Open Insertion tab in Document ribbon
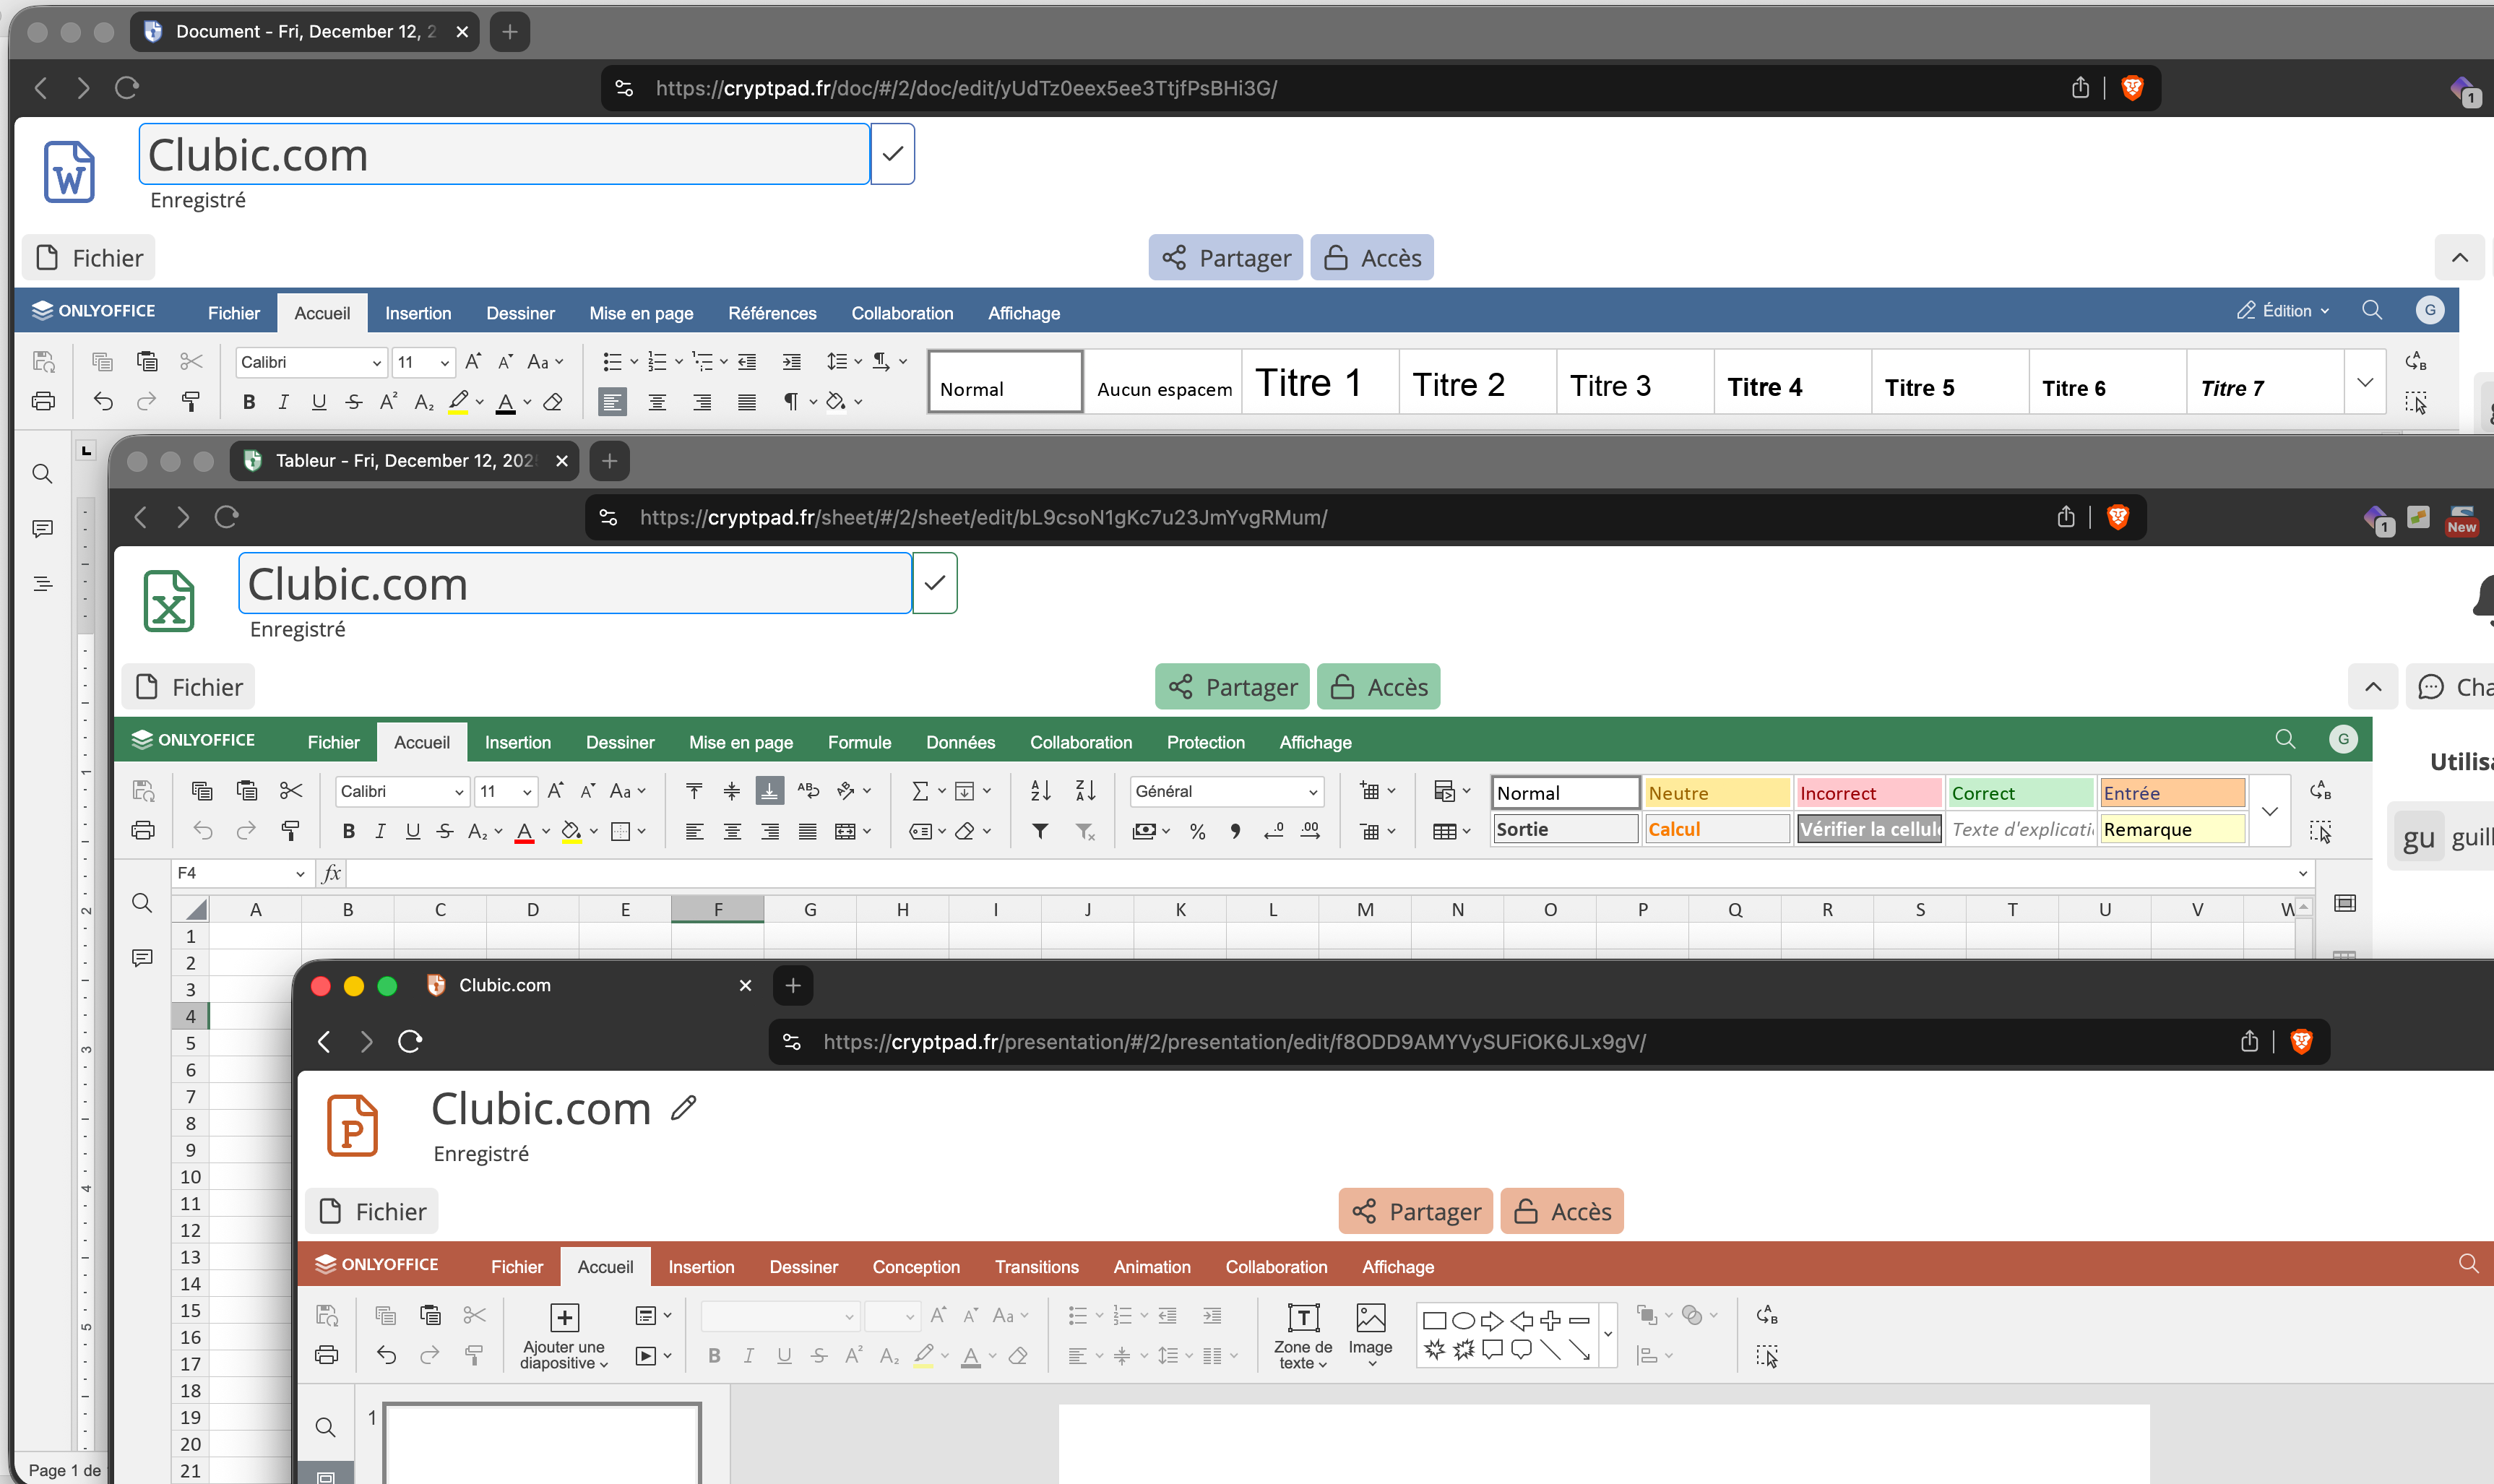The width and height of the screenshot is (2494, 1484). tap(418, 313)
